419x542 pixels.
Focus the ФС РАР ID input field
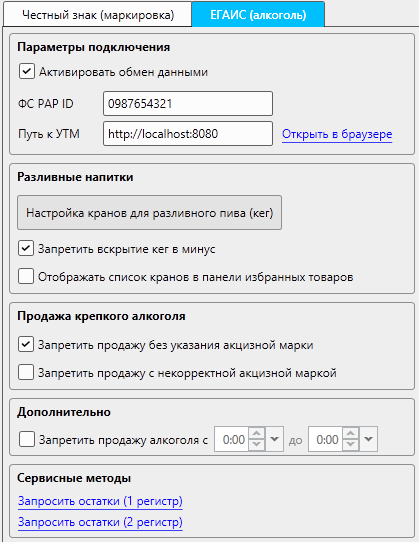[188, 103]
